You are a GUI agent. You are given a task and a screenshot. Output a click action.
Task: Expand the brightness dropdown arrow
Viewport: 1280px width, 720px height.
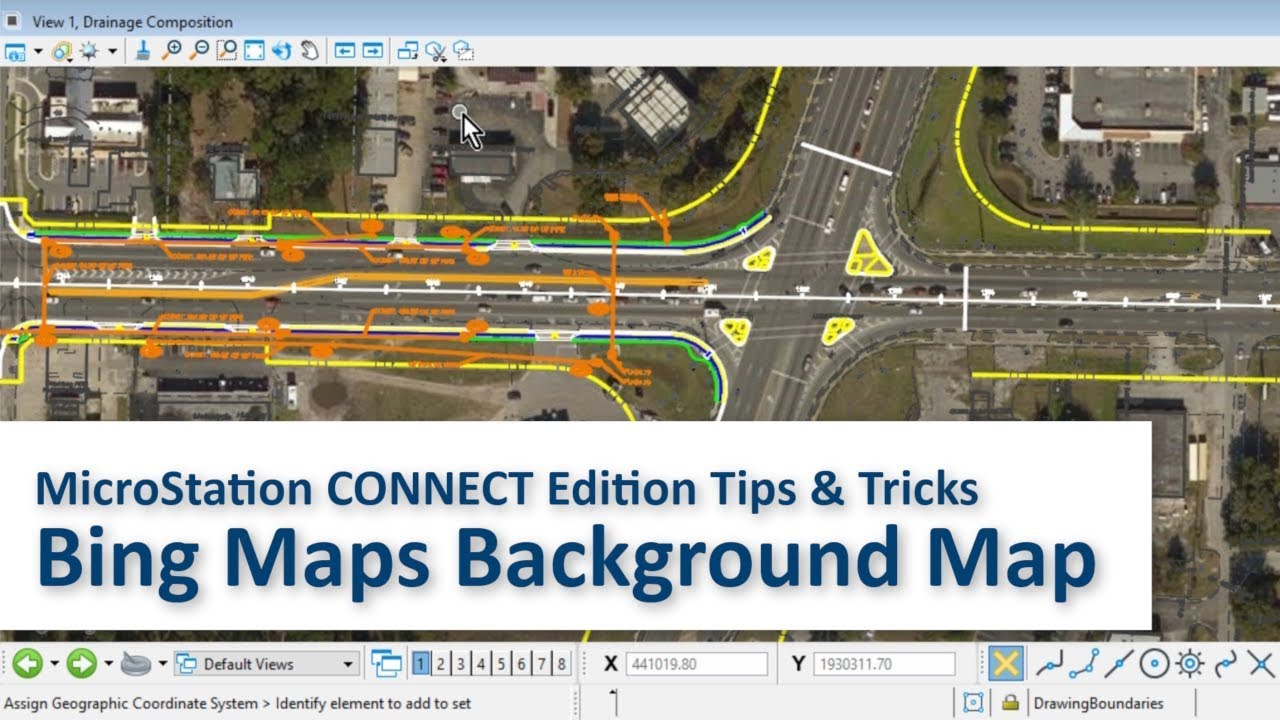112,51
